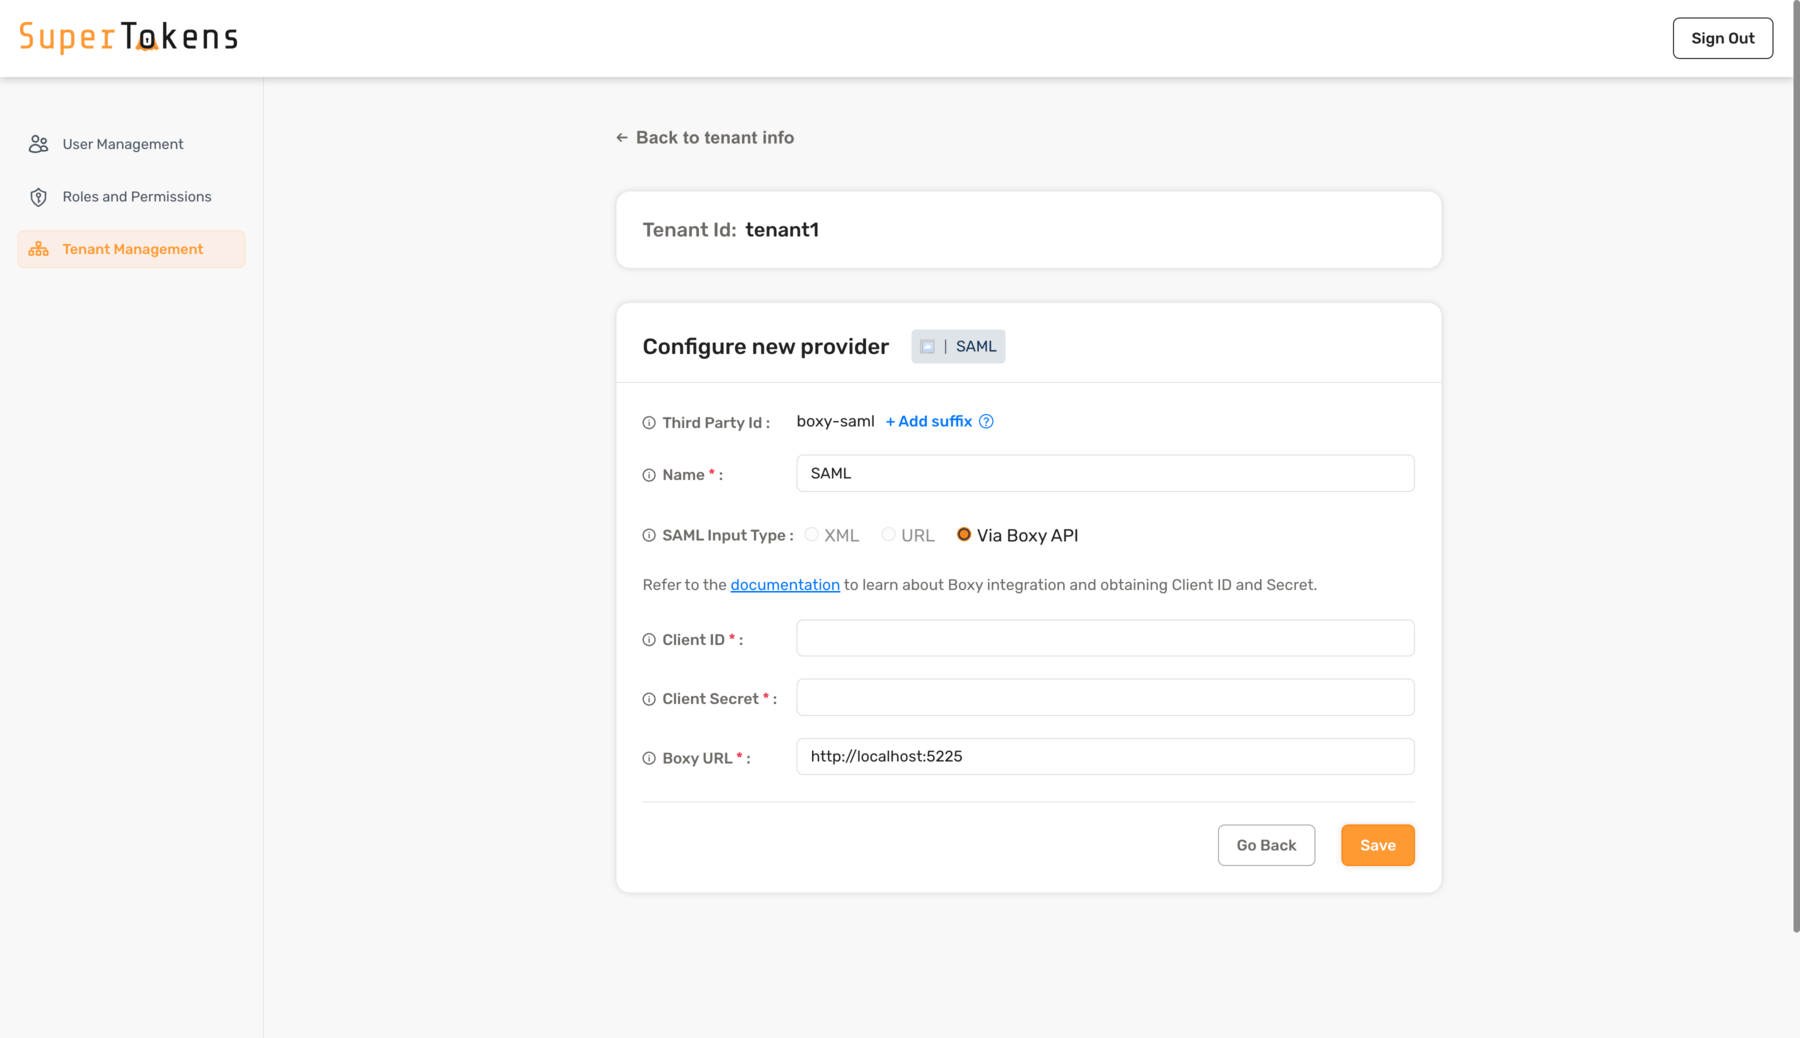The height and width of the screenshot is (1038, 1800).
Task: Click the info icon beside Third Party Id
Action: [647, 422]
